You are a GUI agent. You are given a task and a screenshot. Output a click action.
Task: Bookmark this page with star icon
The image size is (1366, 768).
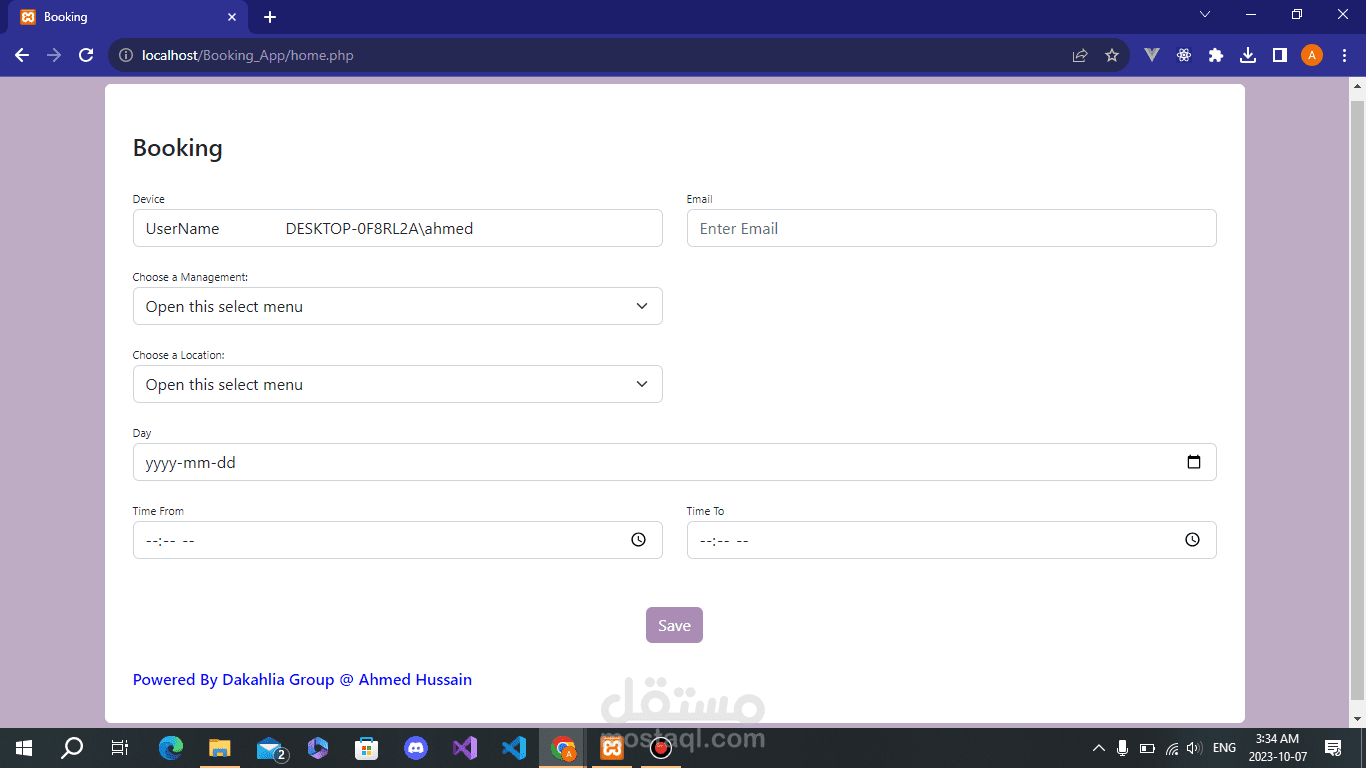tap(1112, 56)
